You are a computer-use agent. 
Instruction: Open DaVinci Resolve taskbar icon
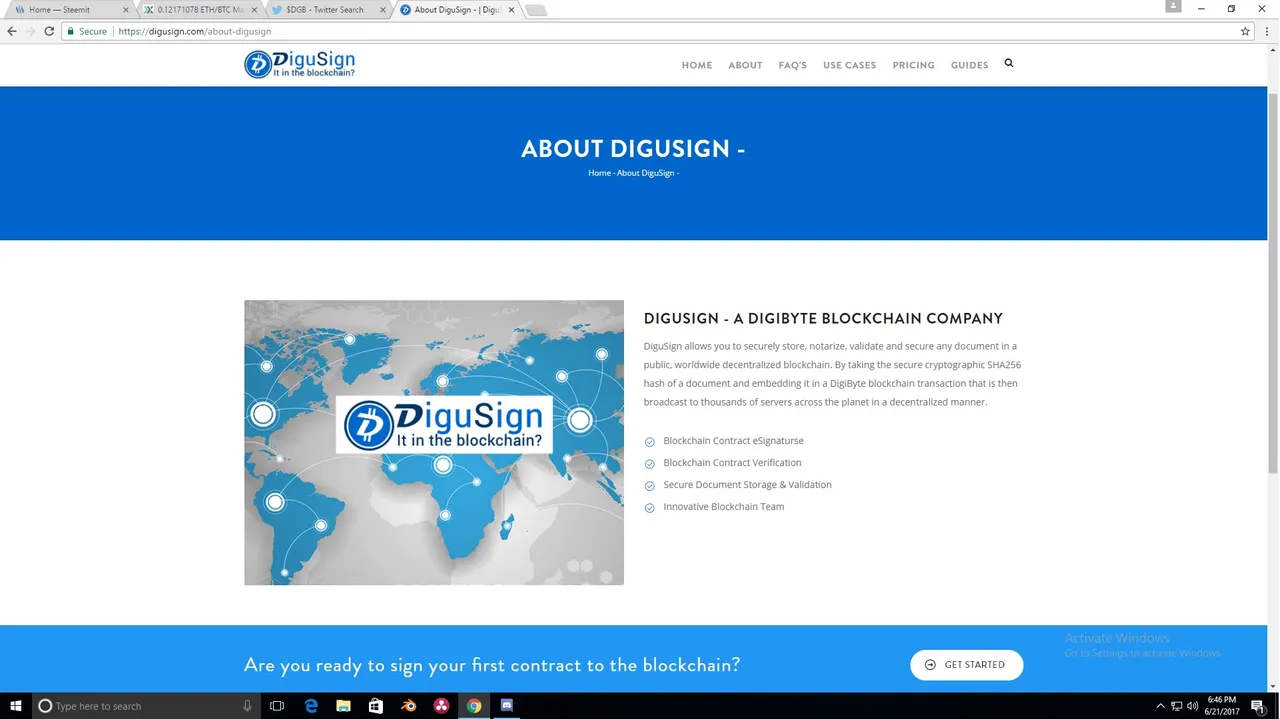click(x=441, y=706)
